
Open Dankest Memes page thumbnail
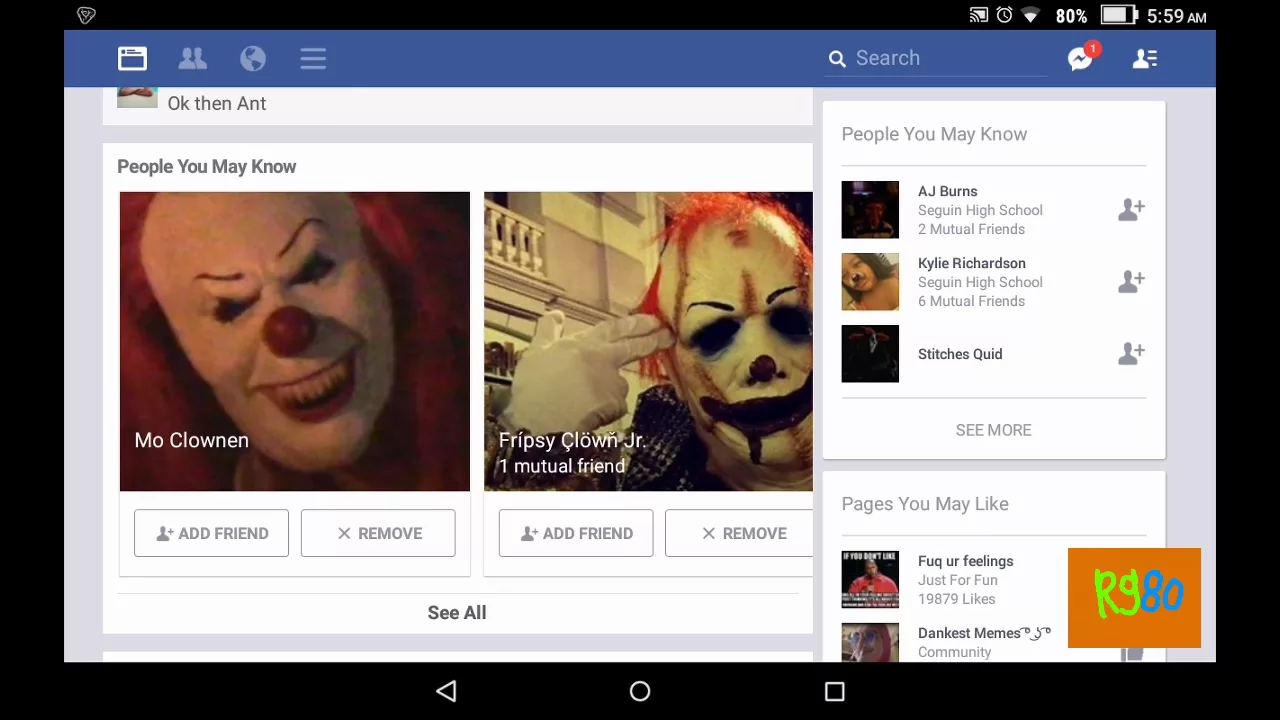coord(870,642)
